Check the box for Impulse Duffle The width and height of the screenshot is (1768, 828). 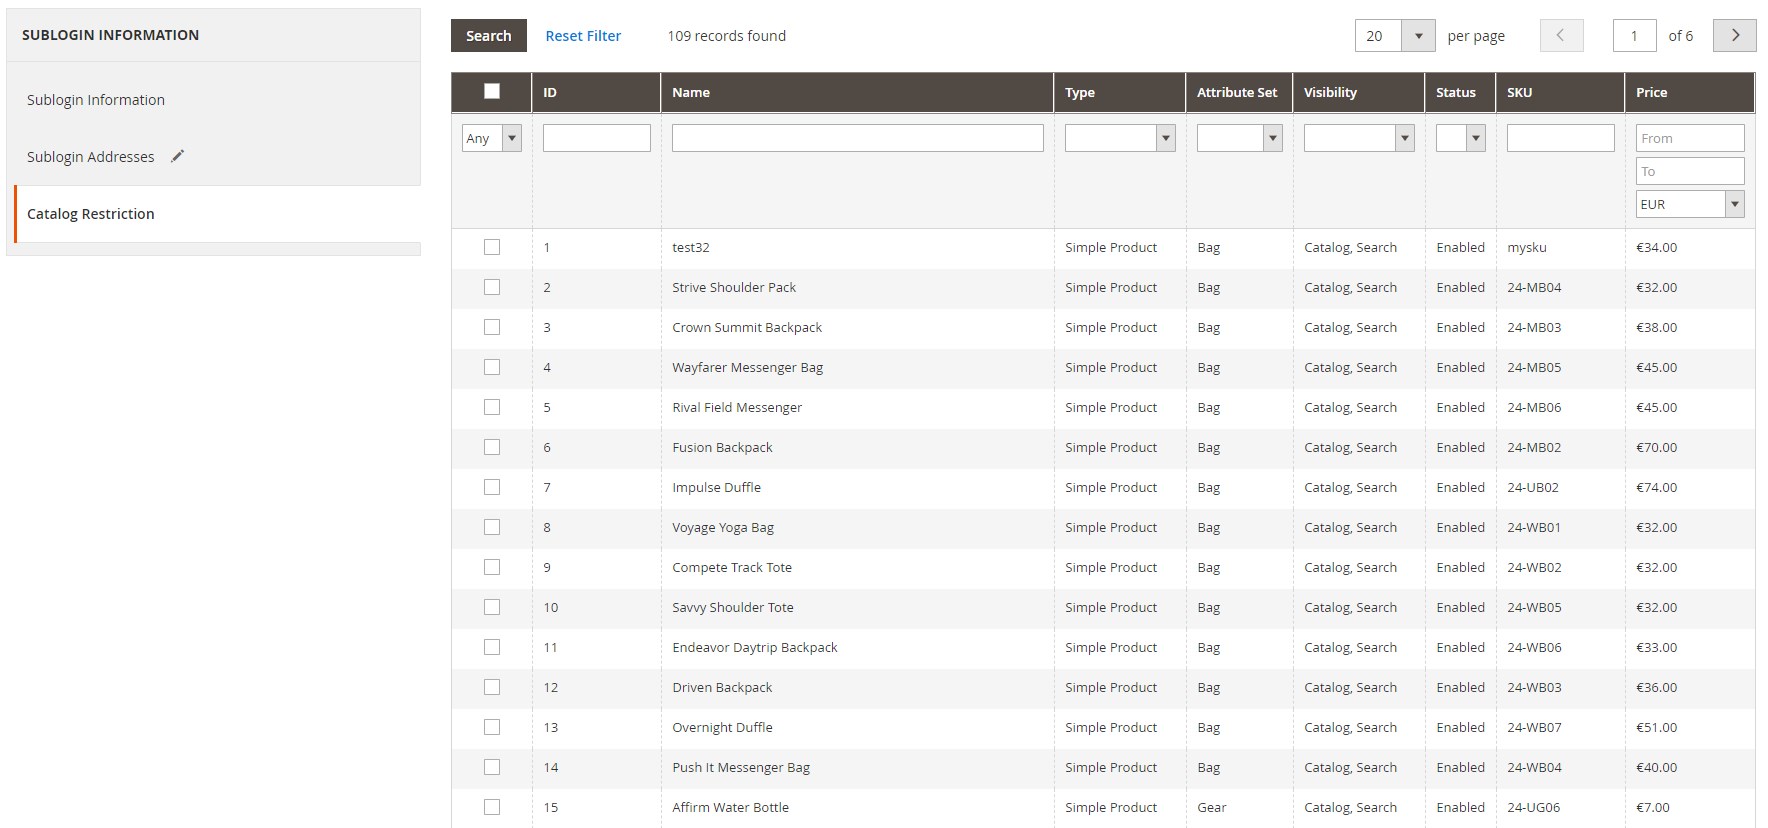(x=492, y=487)
